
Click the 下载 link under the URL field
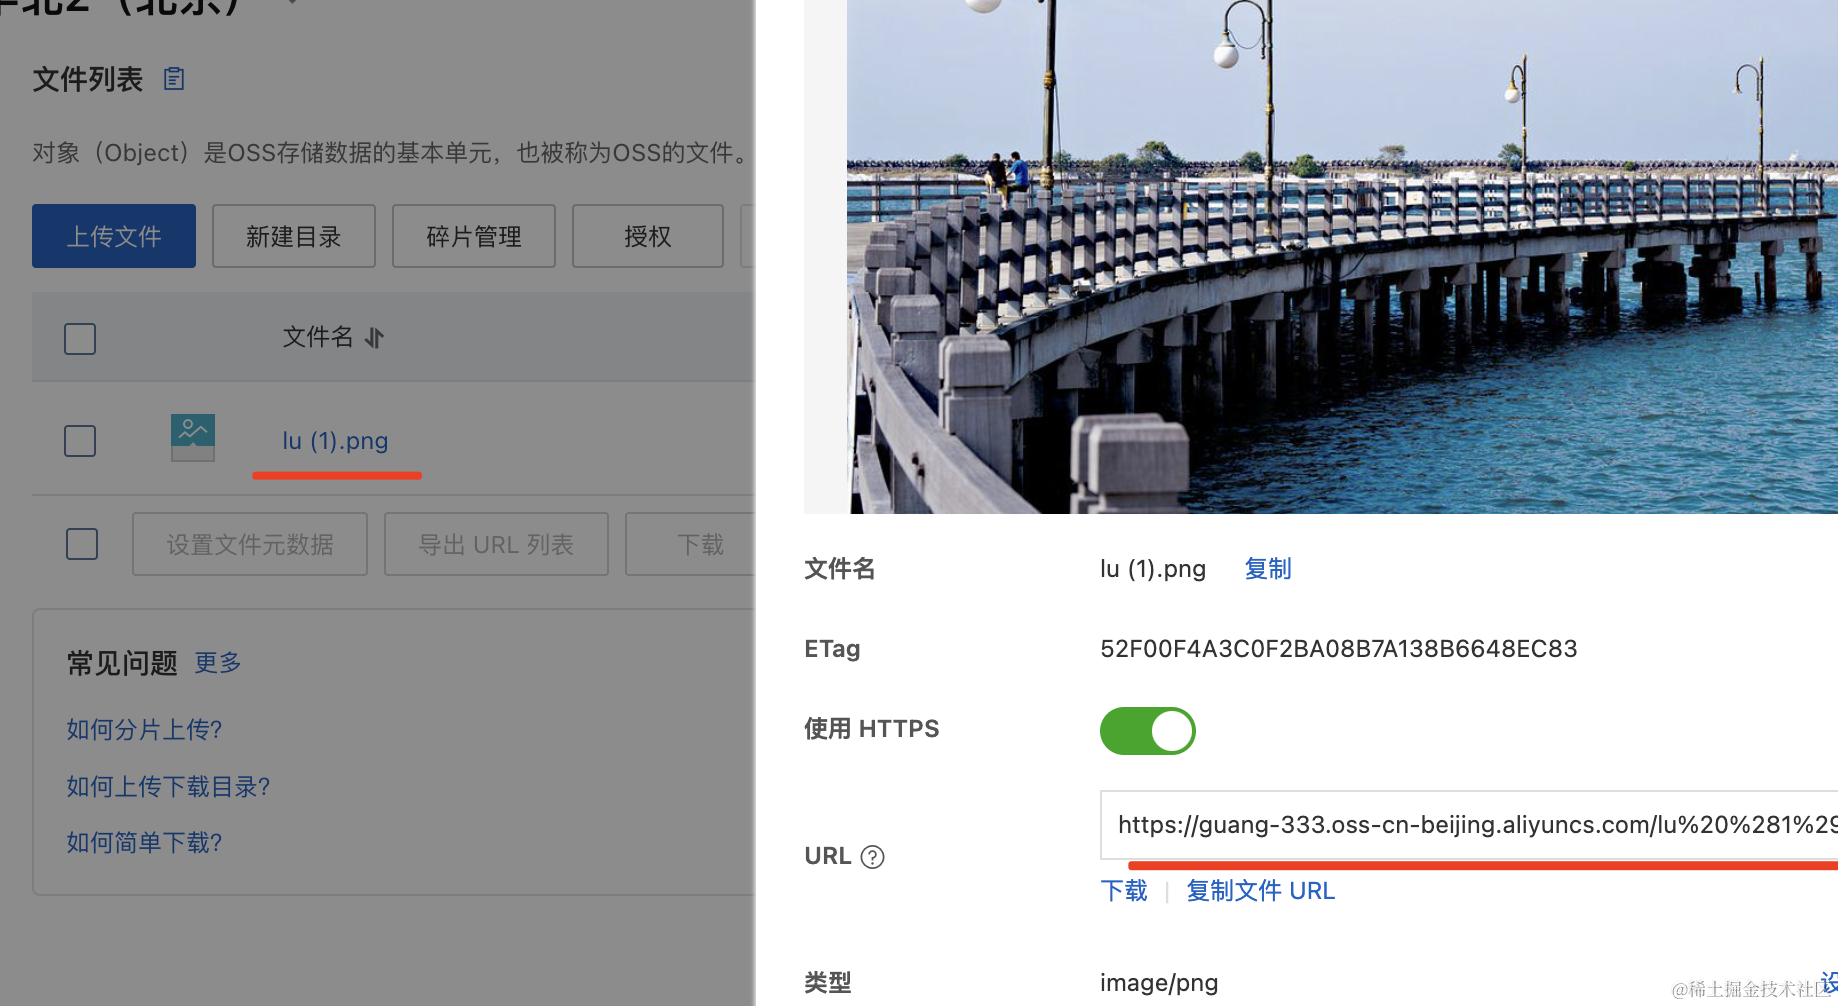[x=1124, y=891]
